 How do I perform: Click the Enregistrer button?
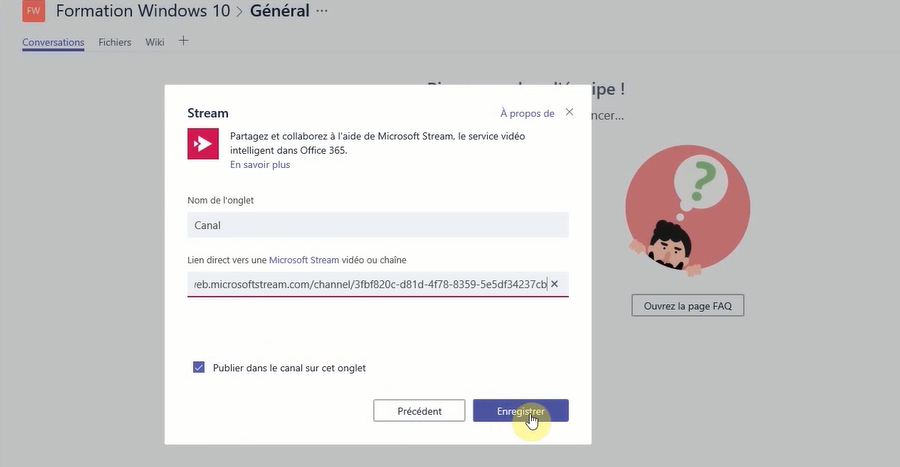point(521,411)
